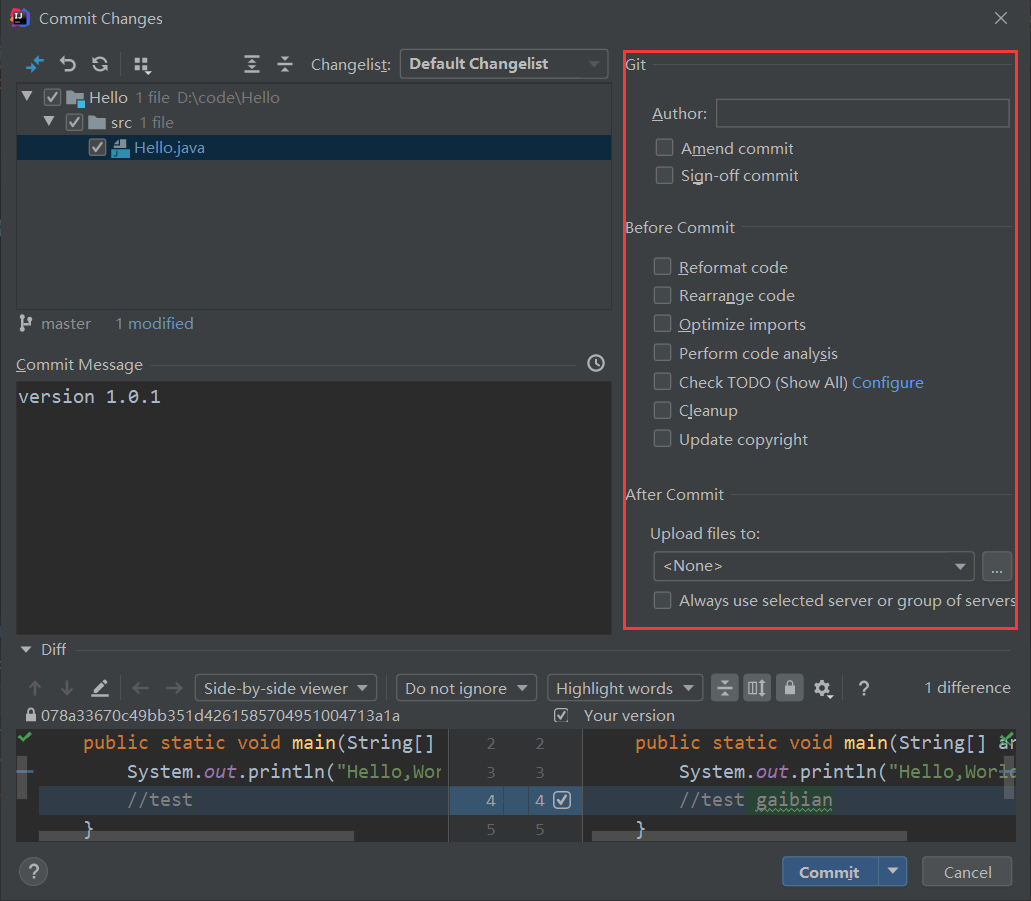The image size is (1031, 901).
Task: Collapse the src folder node
Action: click(49, 121)
